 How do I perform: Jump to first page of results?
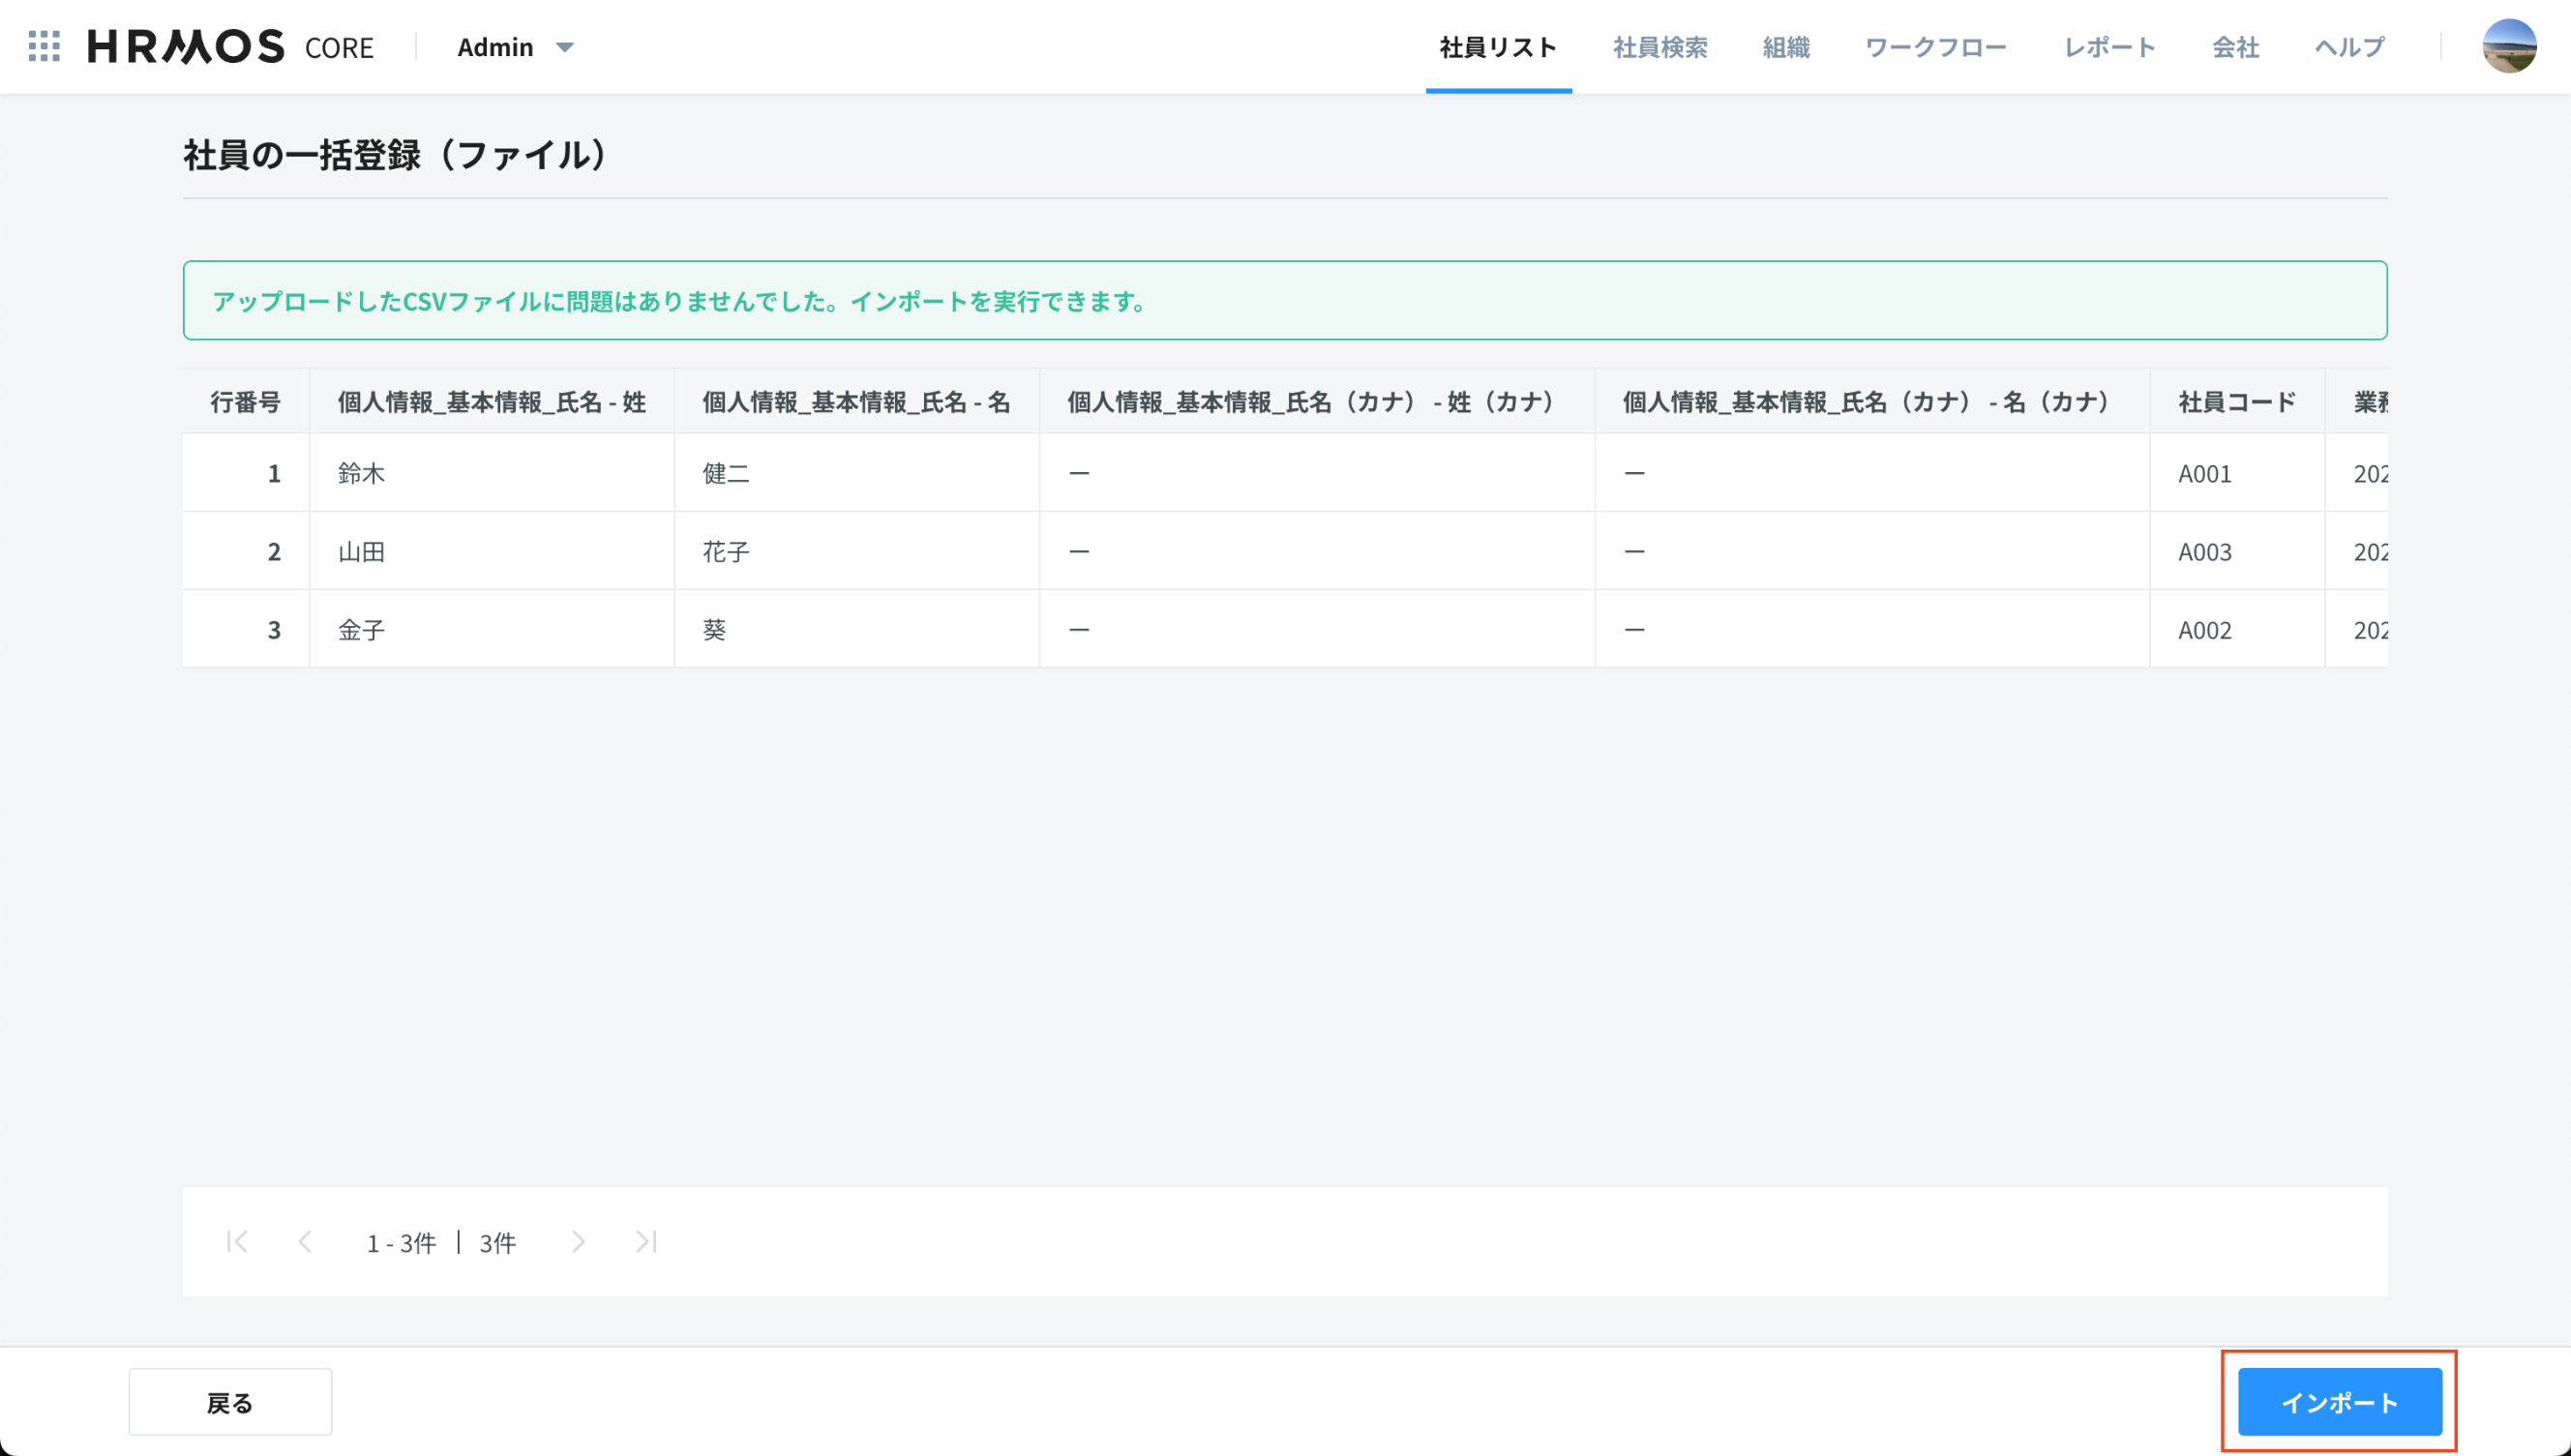tap(237, 1241)
